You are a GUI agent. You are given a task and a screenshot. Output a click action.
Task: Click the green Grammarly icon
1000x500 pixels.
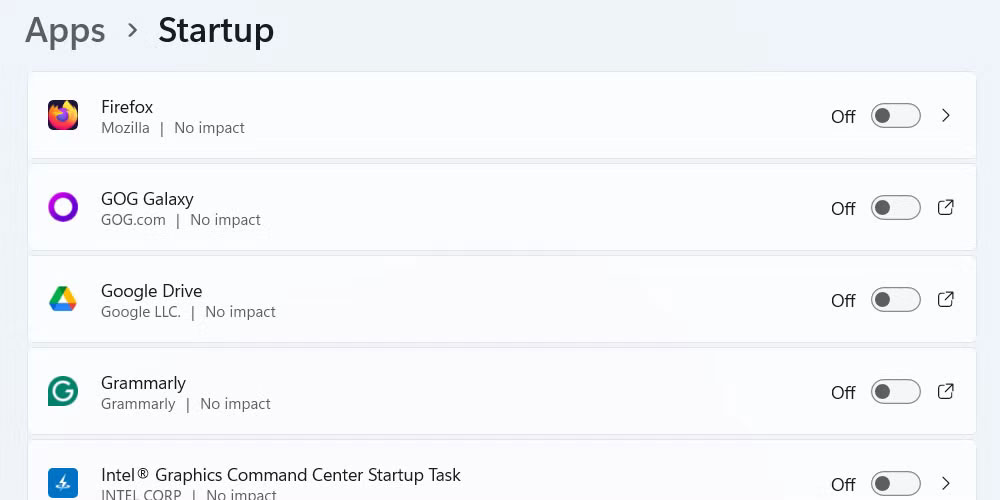[63, 391]
